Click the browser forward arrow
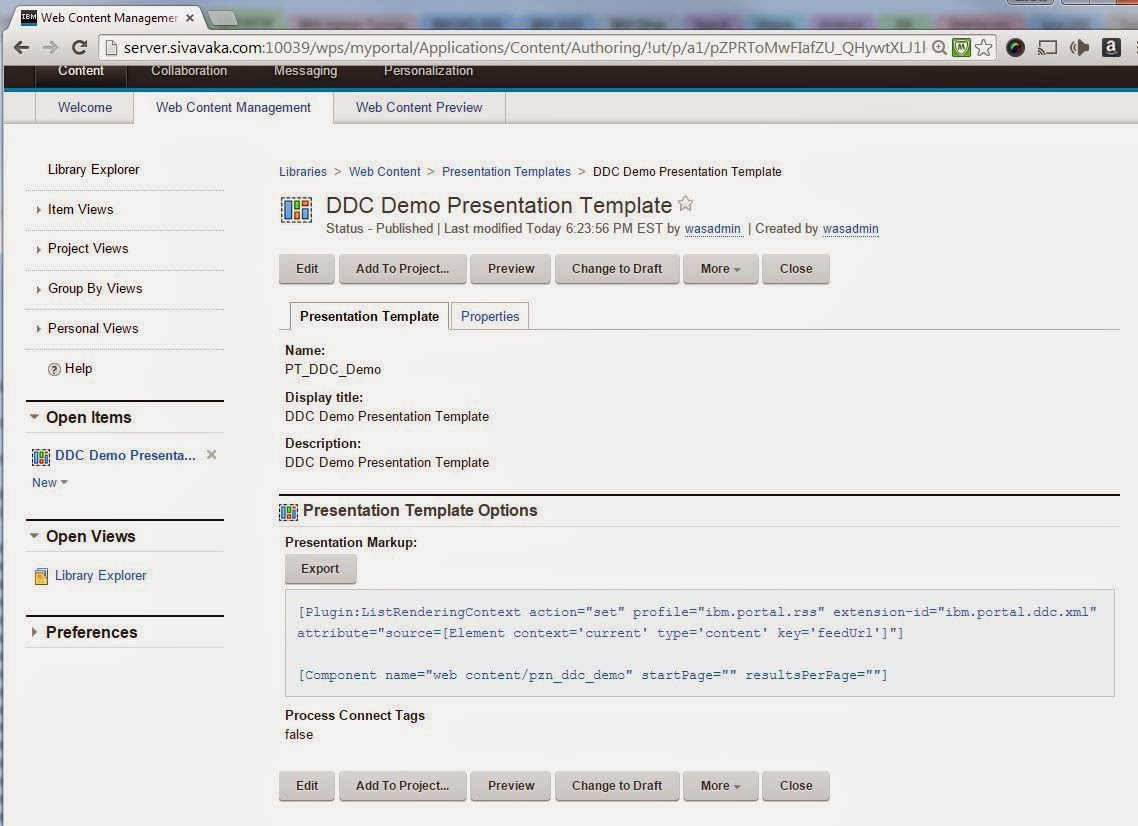 pos(49,48)
